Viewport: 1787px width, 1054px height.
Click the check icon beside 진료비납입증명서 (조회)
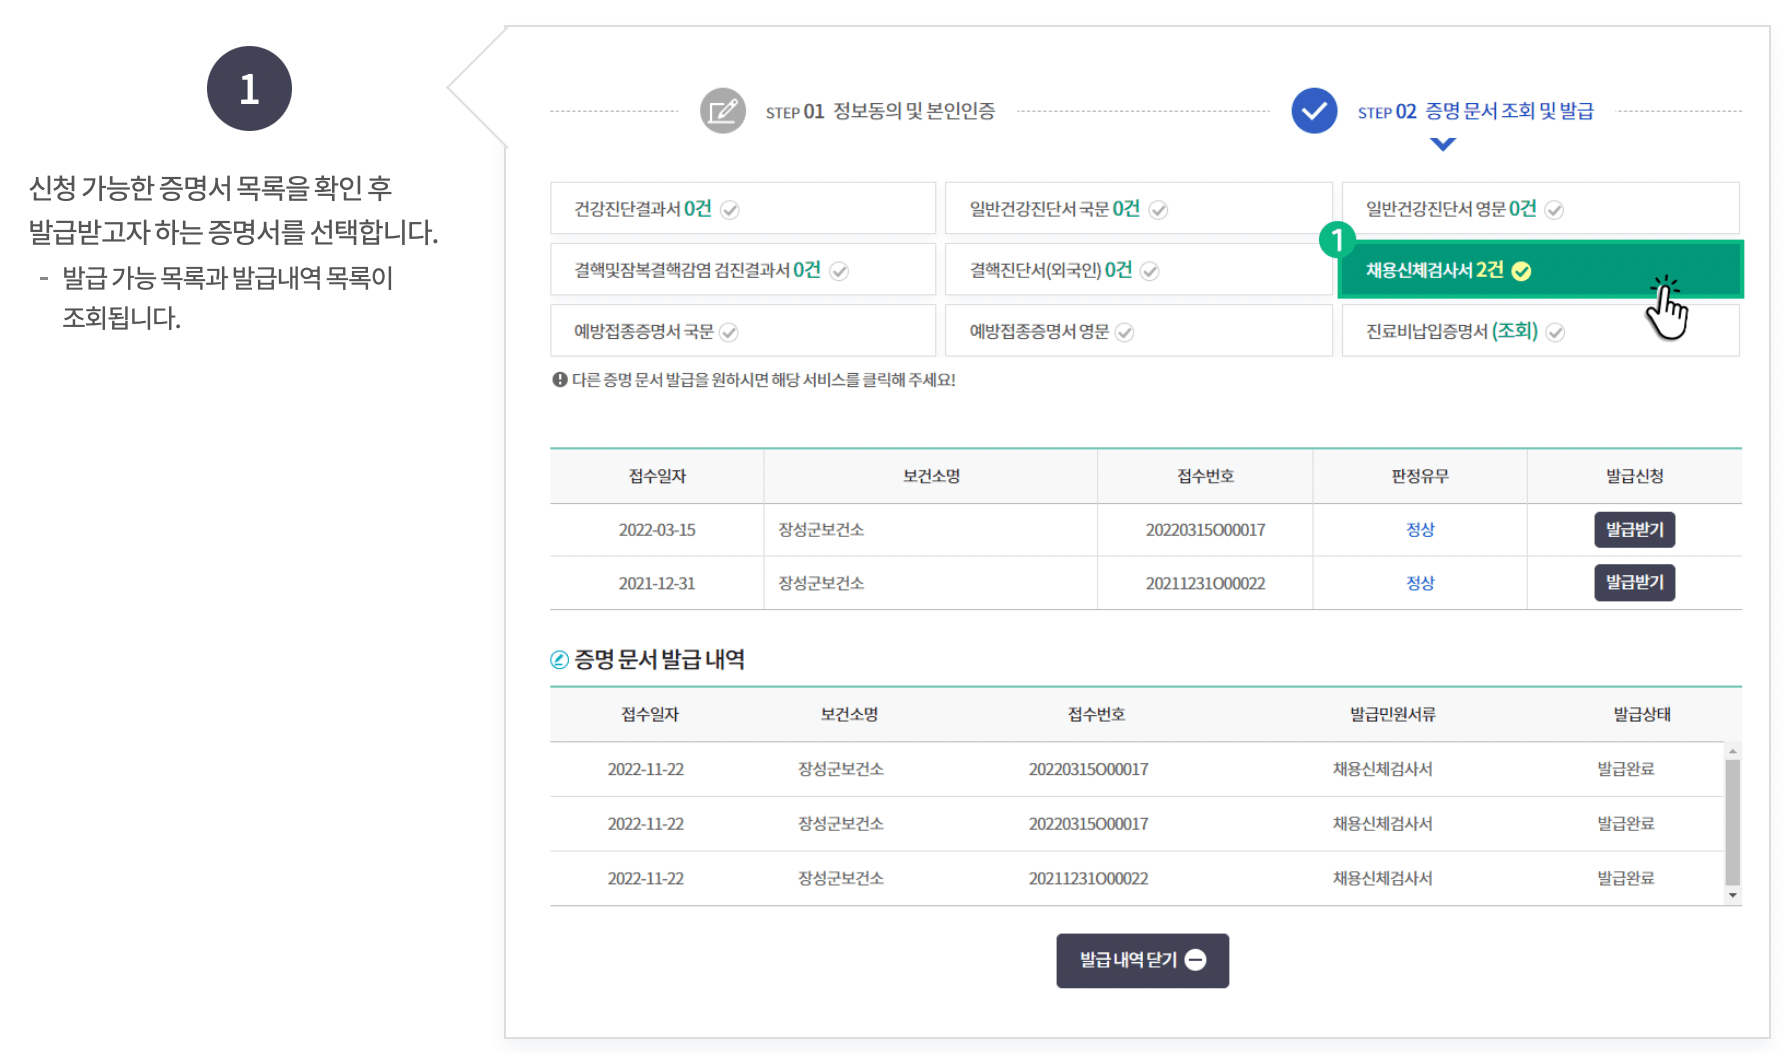[x=1556, y=331]
